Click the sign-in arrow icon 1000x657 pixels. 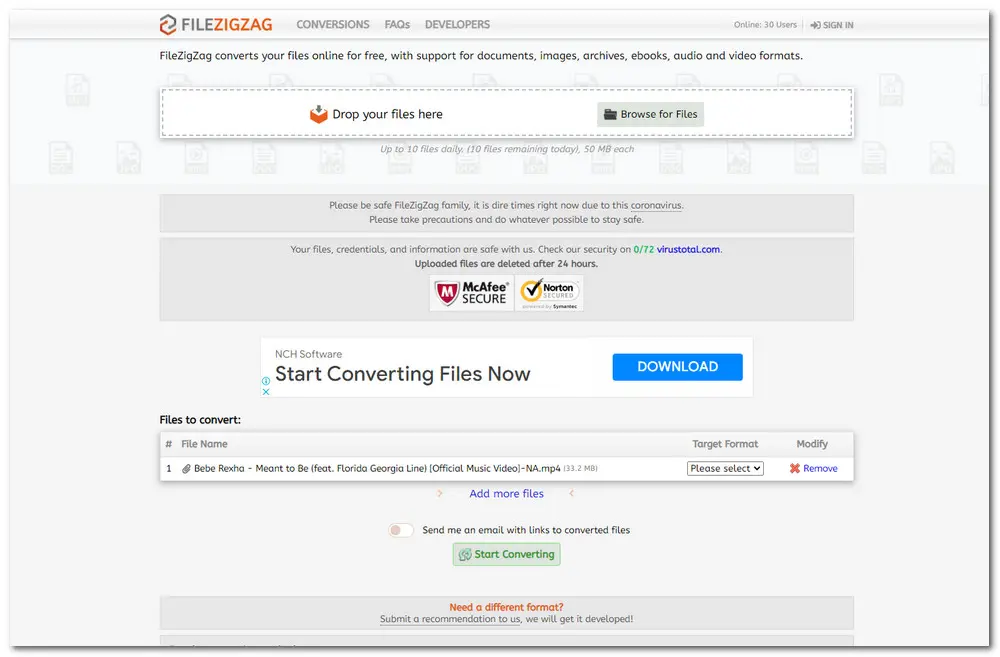pos(815,26)
